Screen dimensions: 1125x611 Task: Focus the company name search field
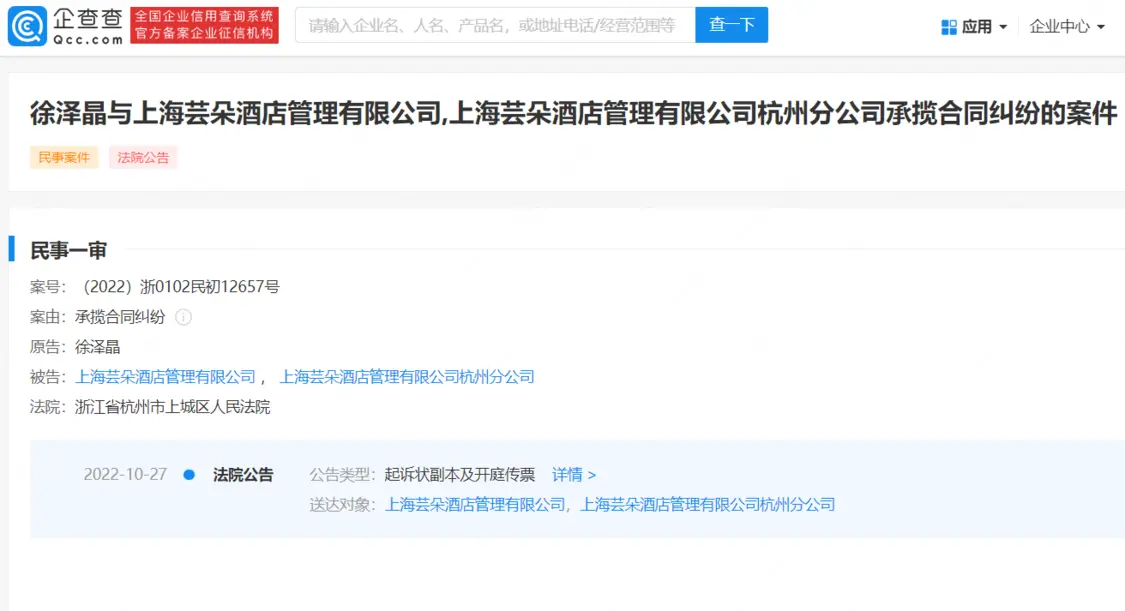coord(495,25)
